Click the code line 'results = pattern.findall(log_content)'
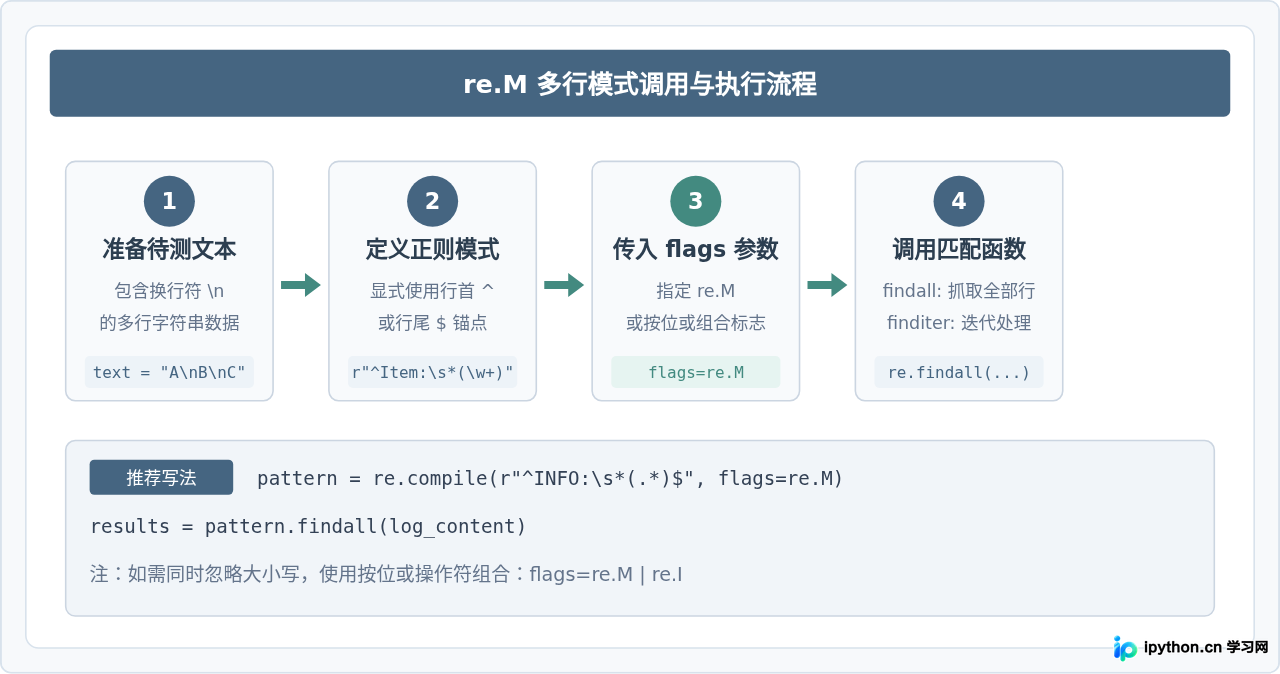Screen dimensions: 1280x674 [x=308, y=526]
